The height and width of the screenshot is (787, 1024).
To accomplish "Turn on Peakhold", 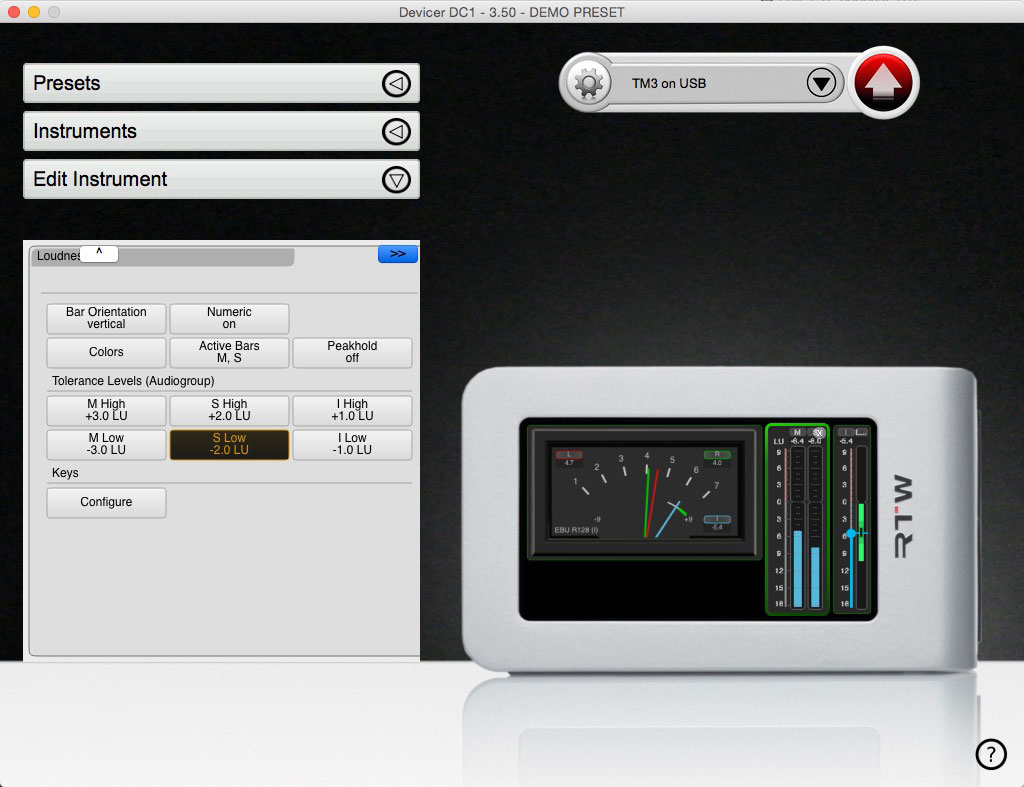I will [351, 352].
